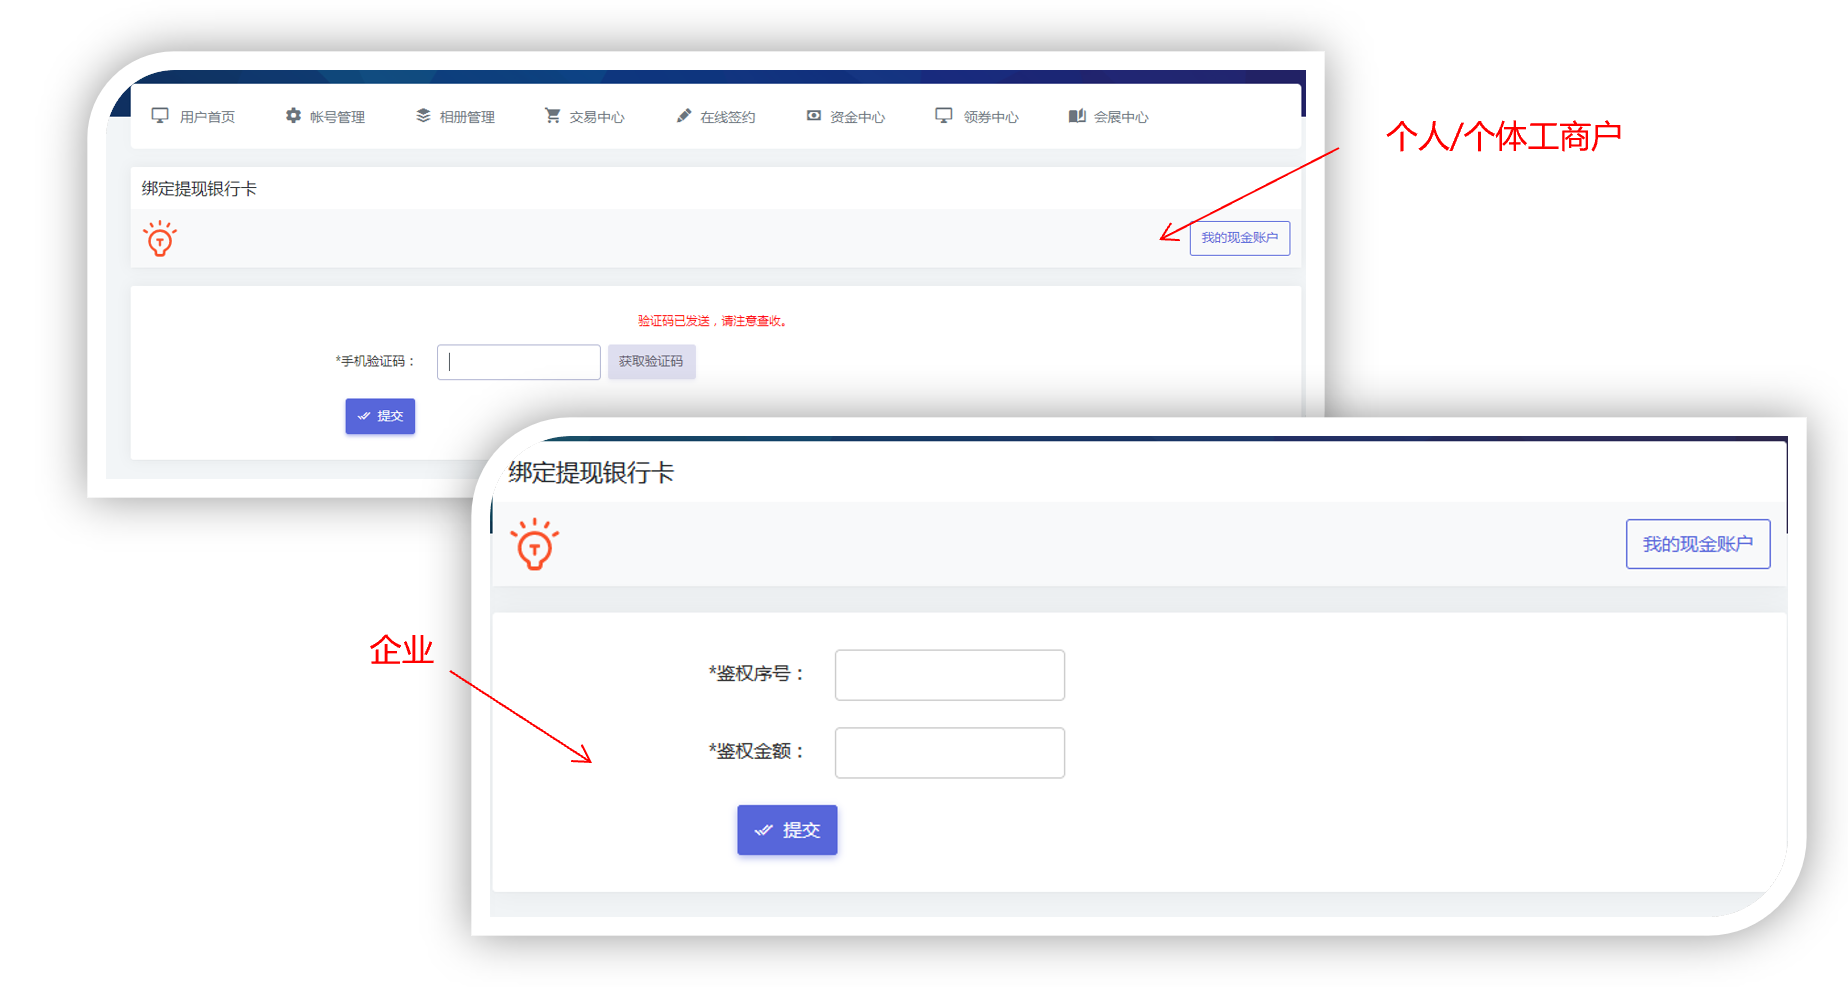This screenshot has height=987, width=1848.
Task: Click 我的现金账户 button in the upper window
Action: [1240, 238]
